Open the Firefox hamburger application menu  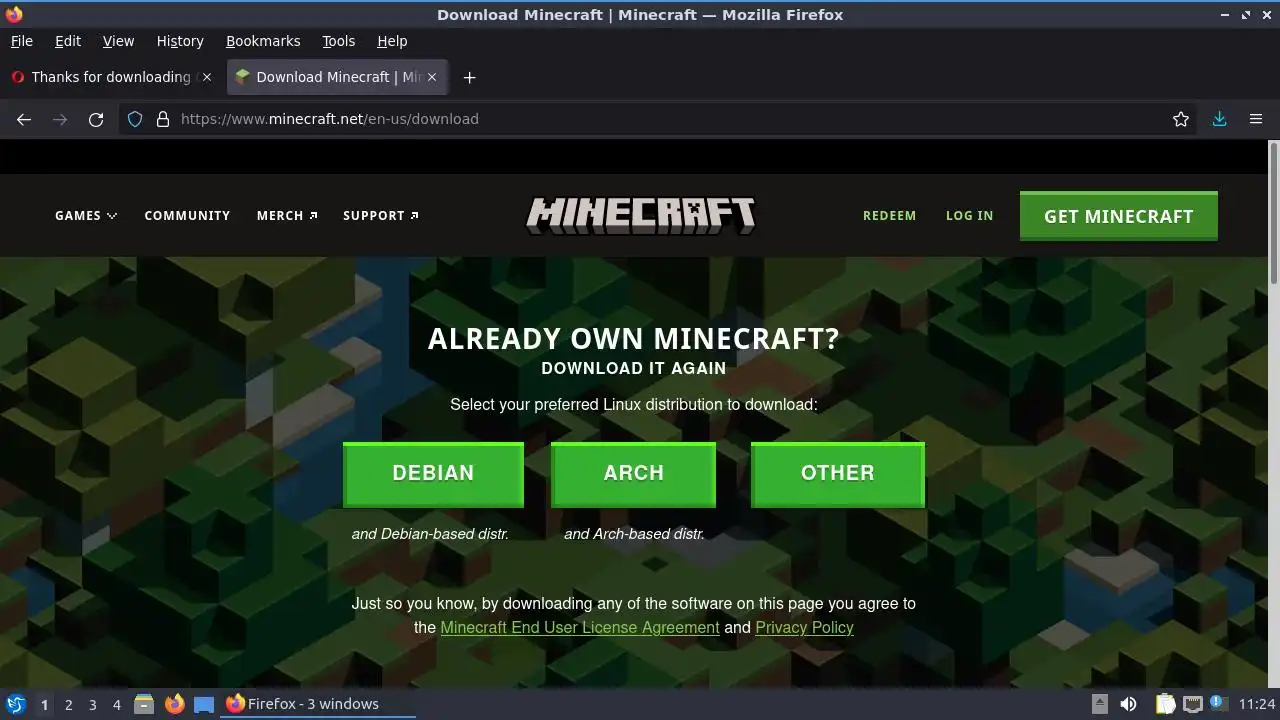point(1256,119)
